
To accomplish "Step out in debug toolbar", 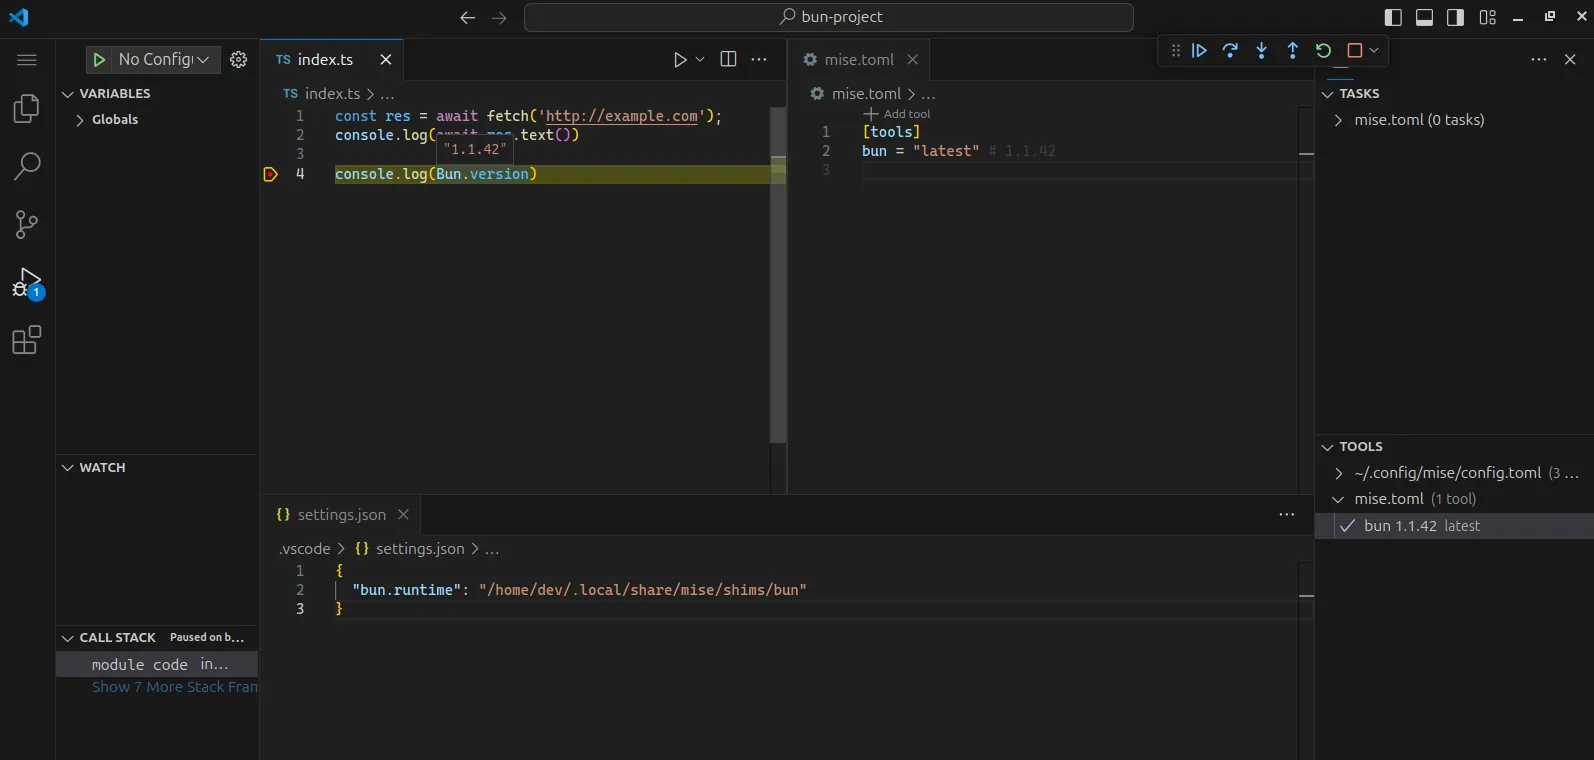I will tap(1292, 51).
